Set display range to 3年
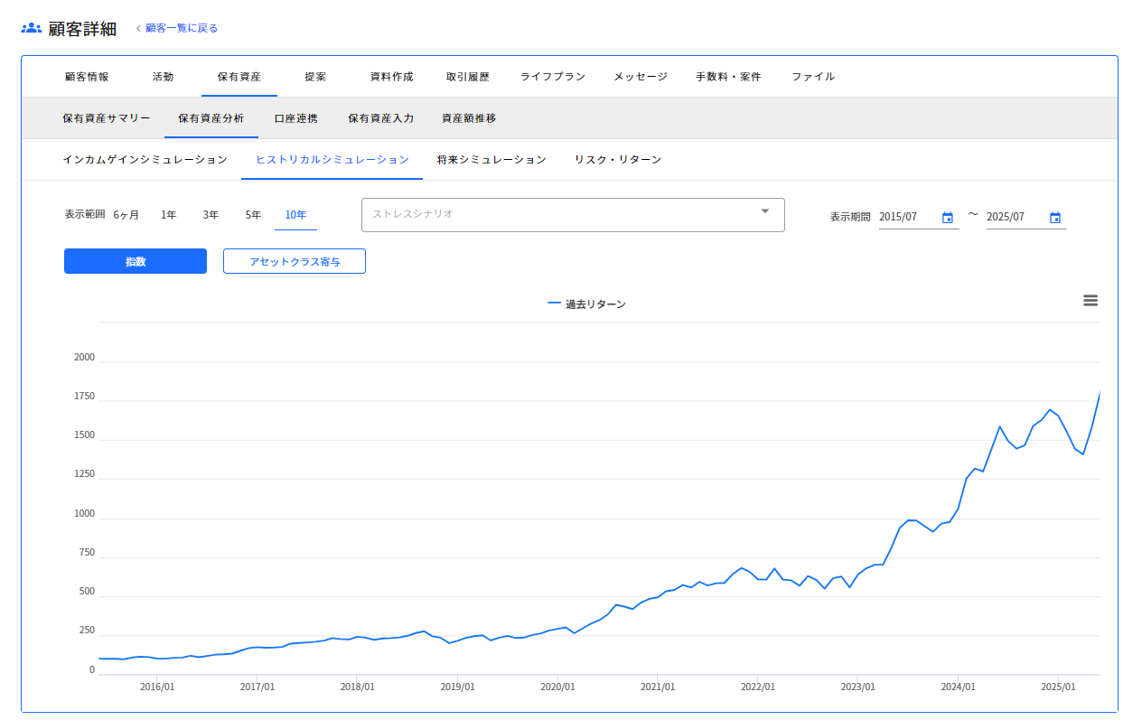The width and height of the screenshot is (1142, 720). pyautogui.click(x=210, y=215)
